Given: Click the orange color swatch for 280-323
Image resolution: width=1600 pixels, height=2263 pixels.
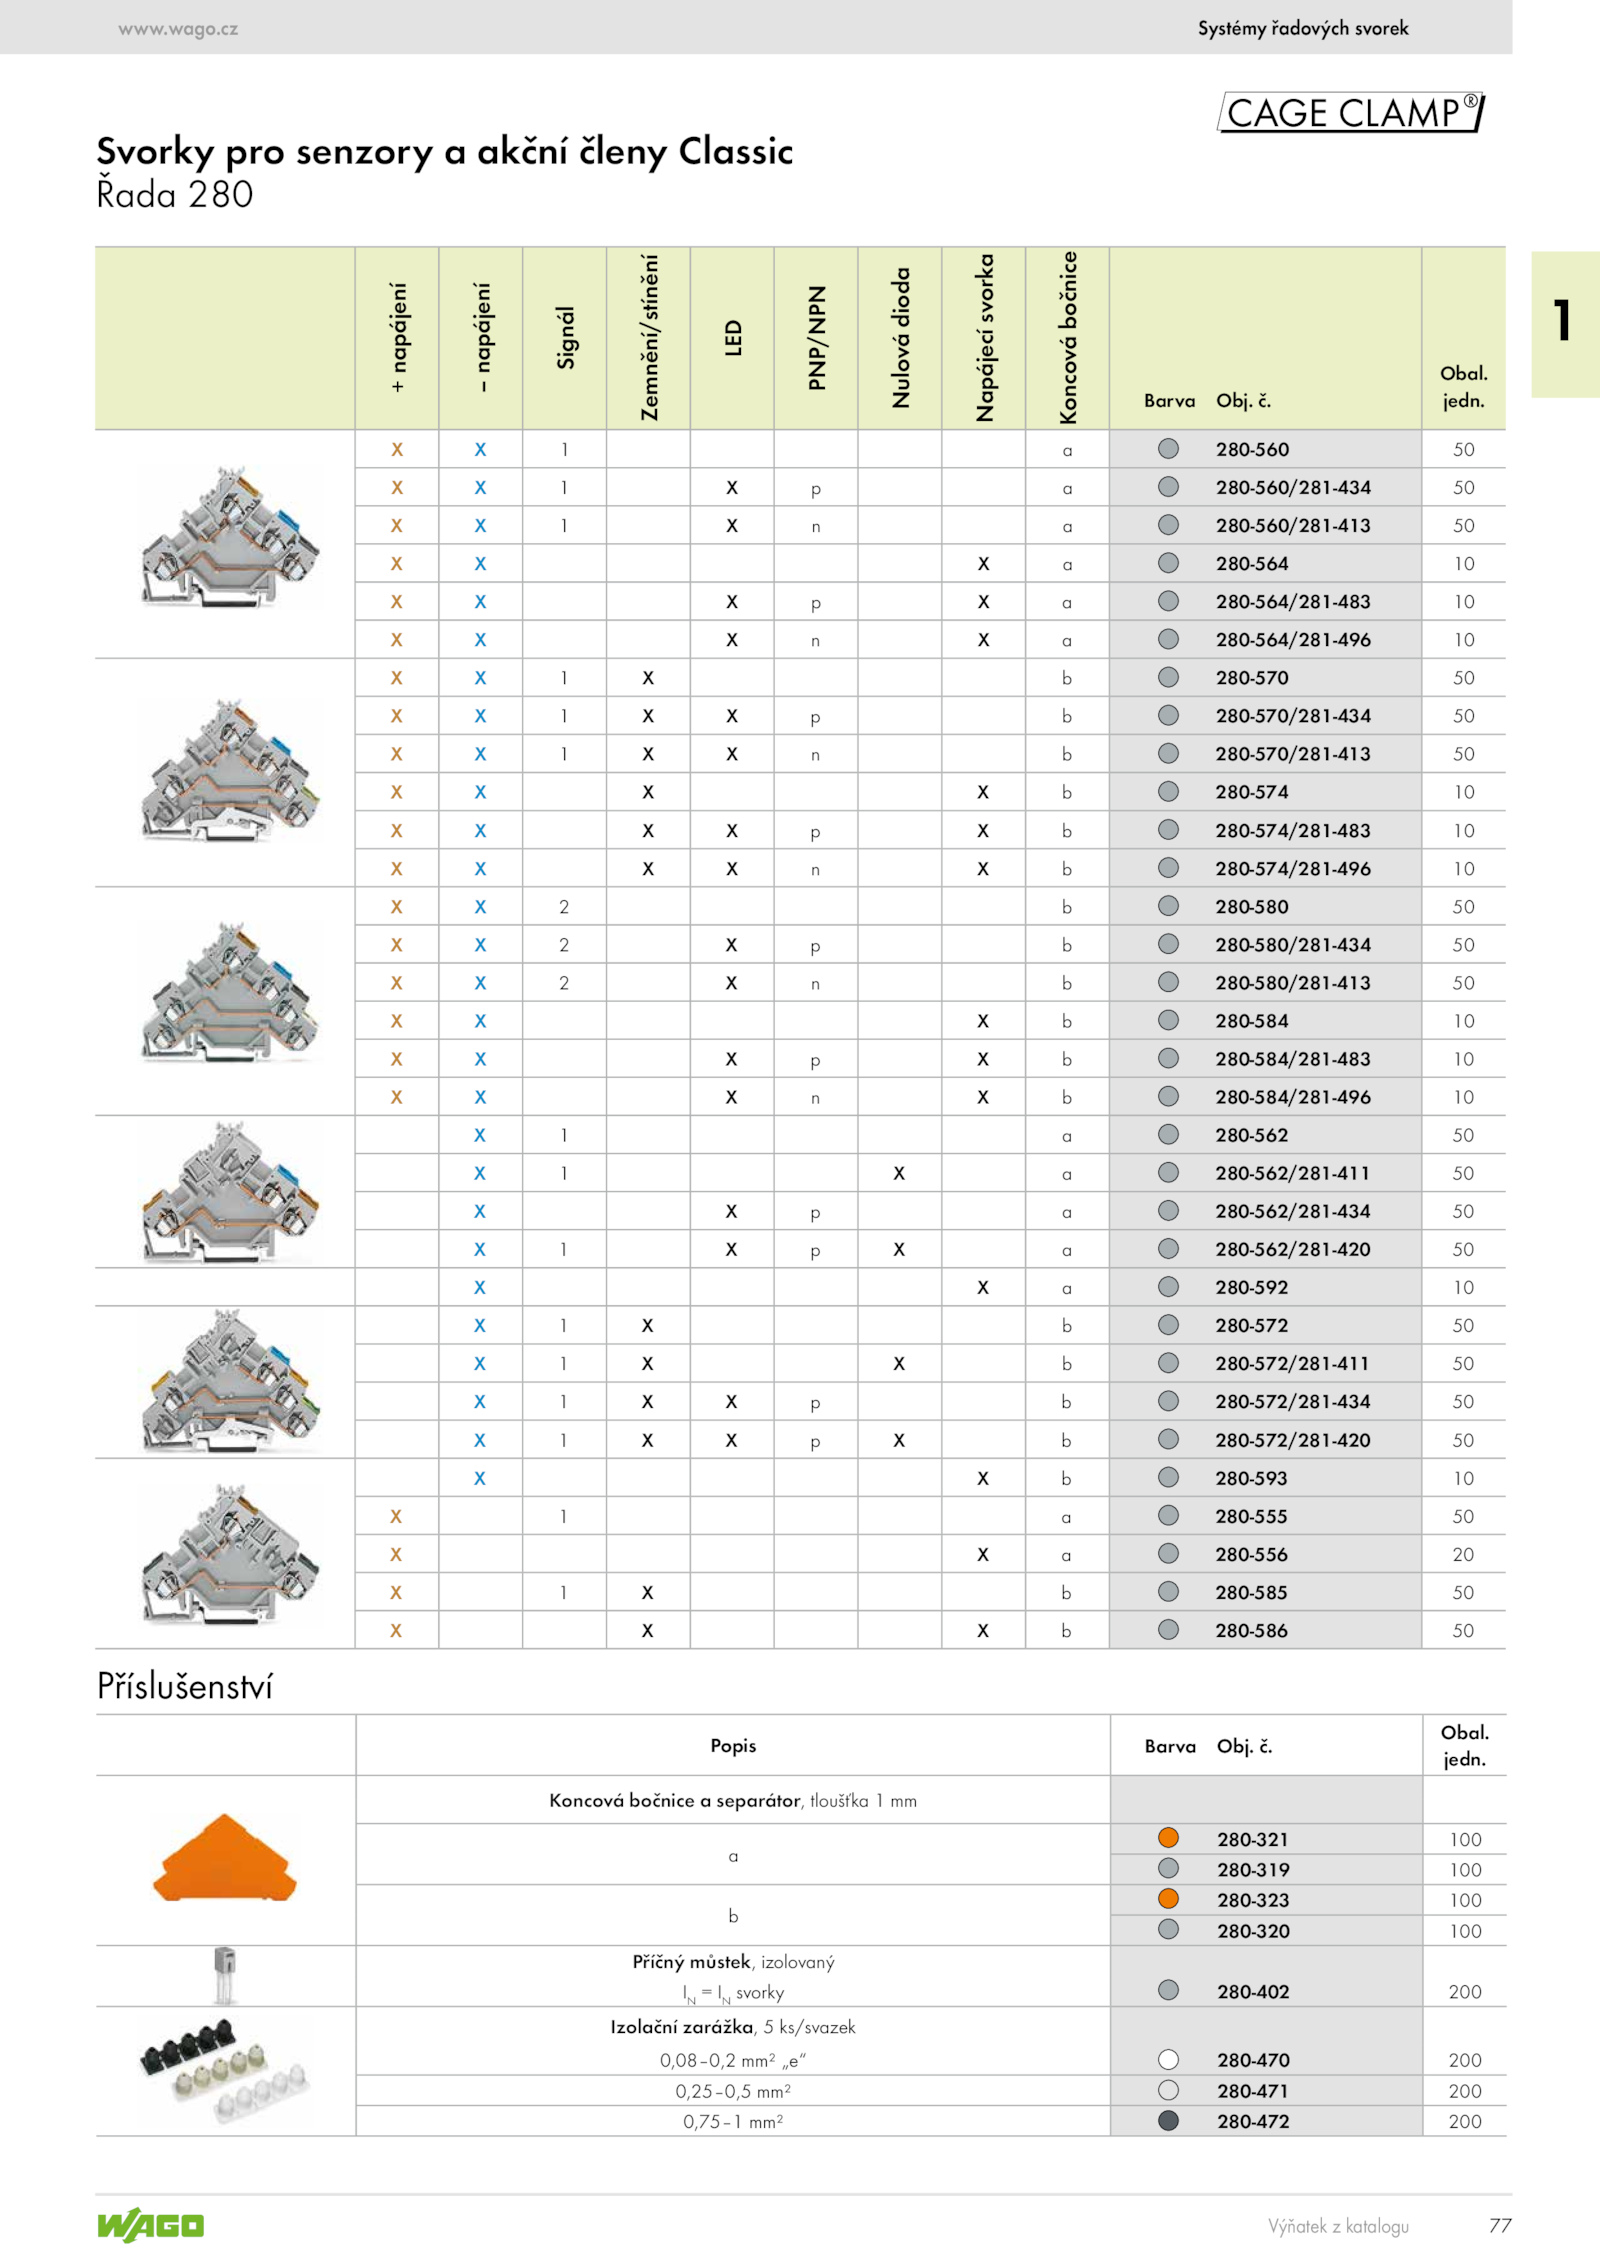Looking at the screenshot, I should pos(1168,1899).
